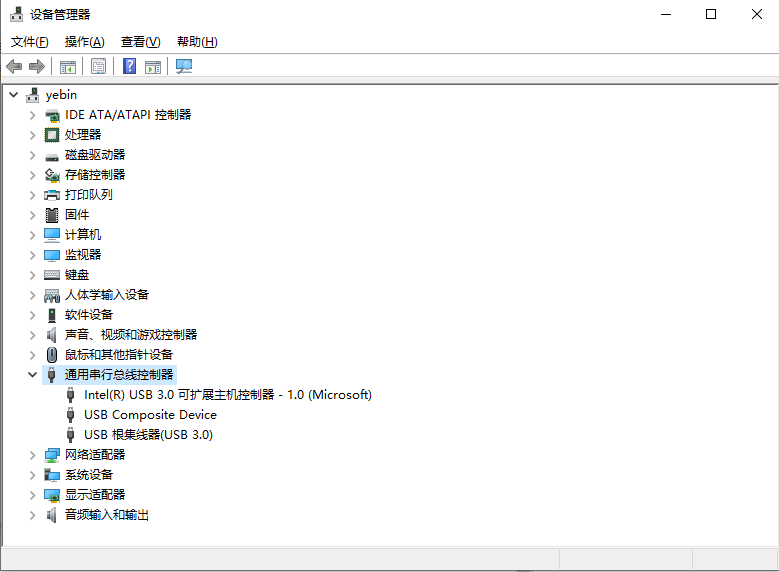Viewport: 779px width, 572px height.
Task: Open the 文件(F) menu
Action: pos(30,42)
